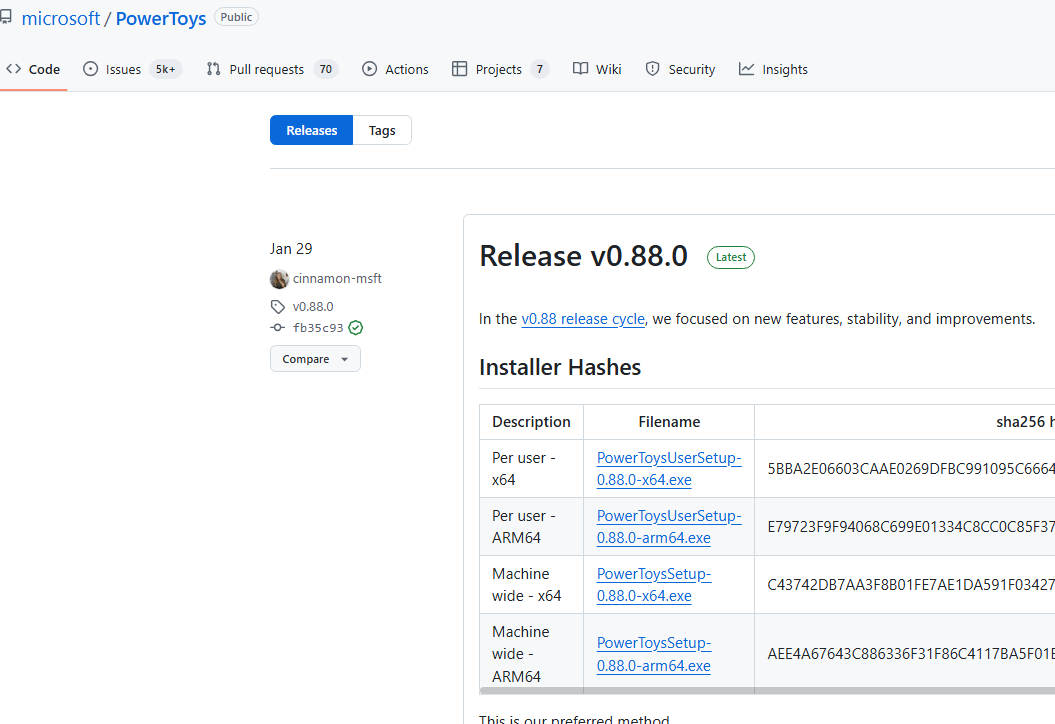Open the Release v0.88.0 title
The image size is (1055, 724).
583,256
